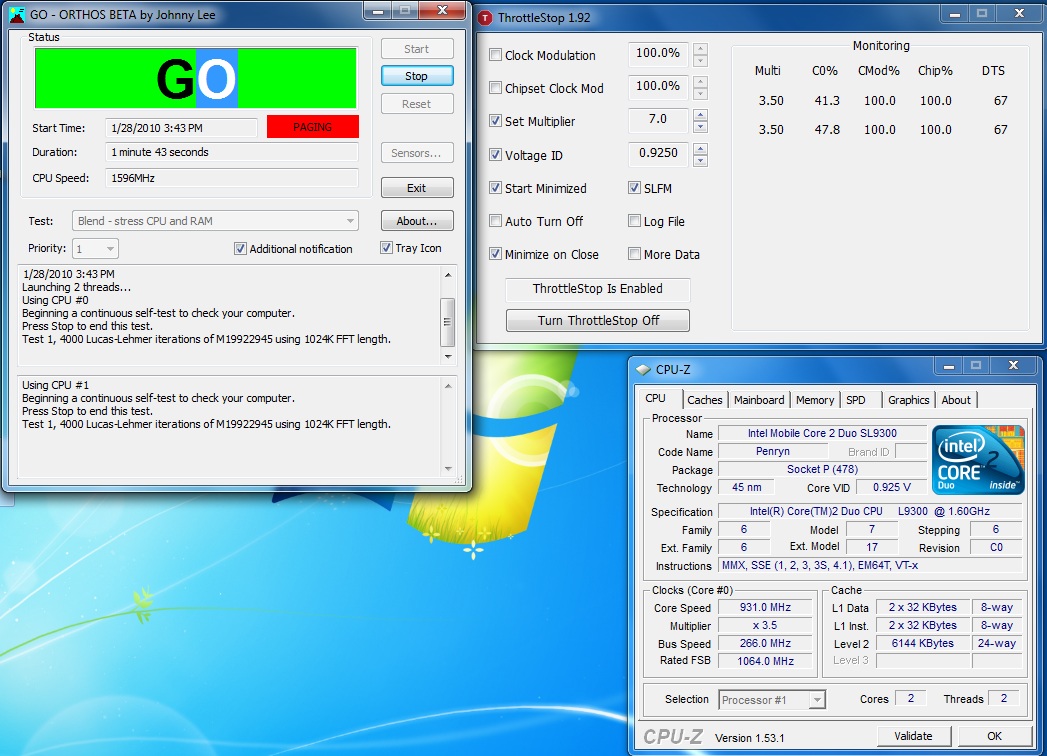Click the ORTHOS title bar app icon

pyautogui.click(x=17, y=15)
